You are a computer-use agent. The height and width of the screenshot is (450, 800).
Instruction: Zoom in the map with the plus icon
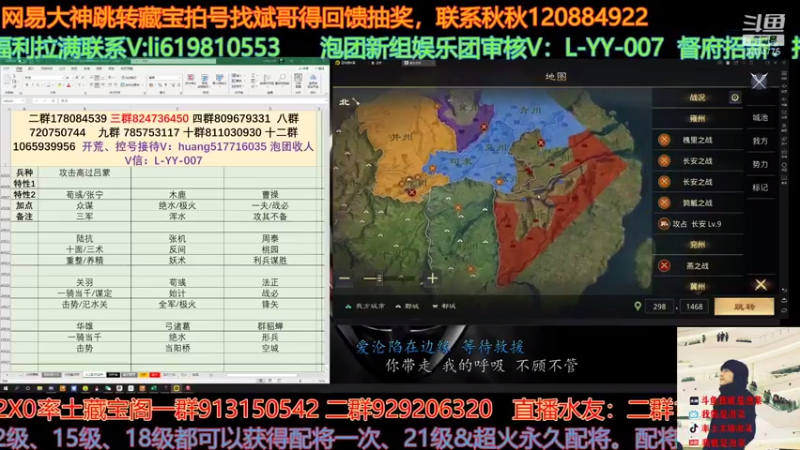pyautogui.click(x=432, y=279)
